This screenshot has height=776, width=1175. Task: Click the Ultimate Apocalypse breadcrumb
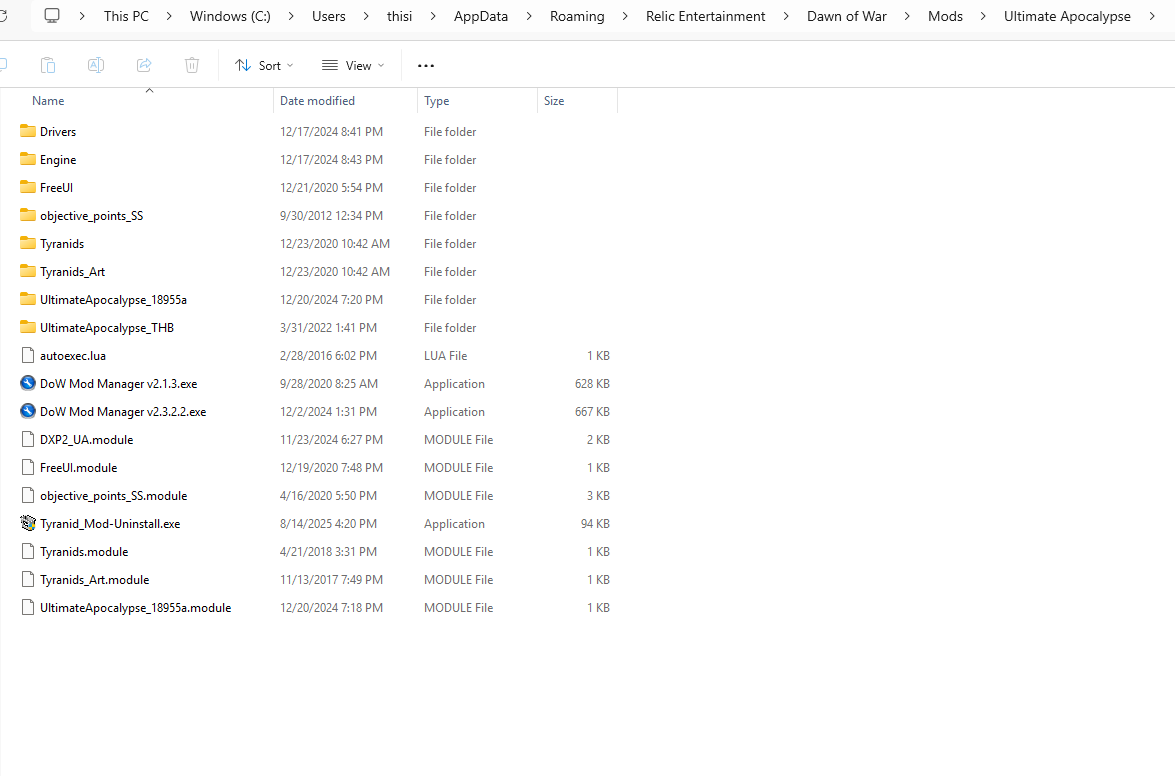tap(1067, 16)
